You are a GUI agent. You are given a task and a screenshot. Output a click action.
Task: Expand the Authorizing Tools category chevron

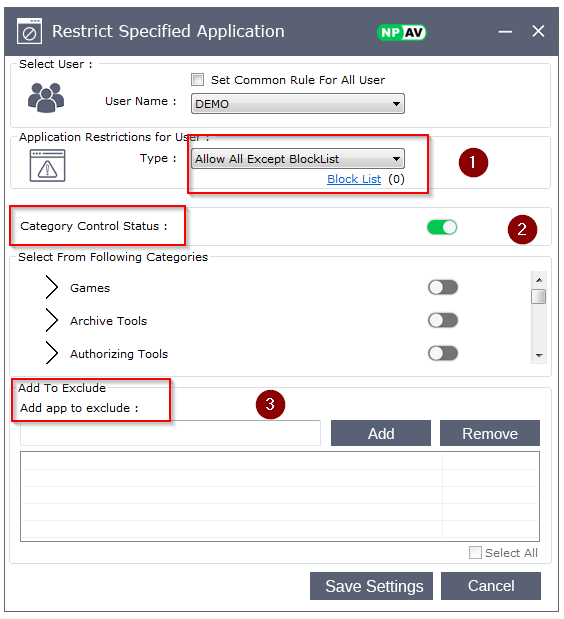click(x=52, y=353)
